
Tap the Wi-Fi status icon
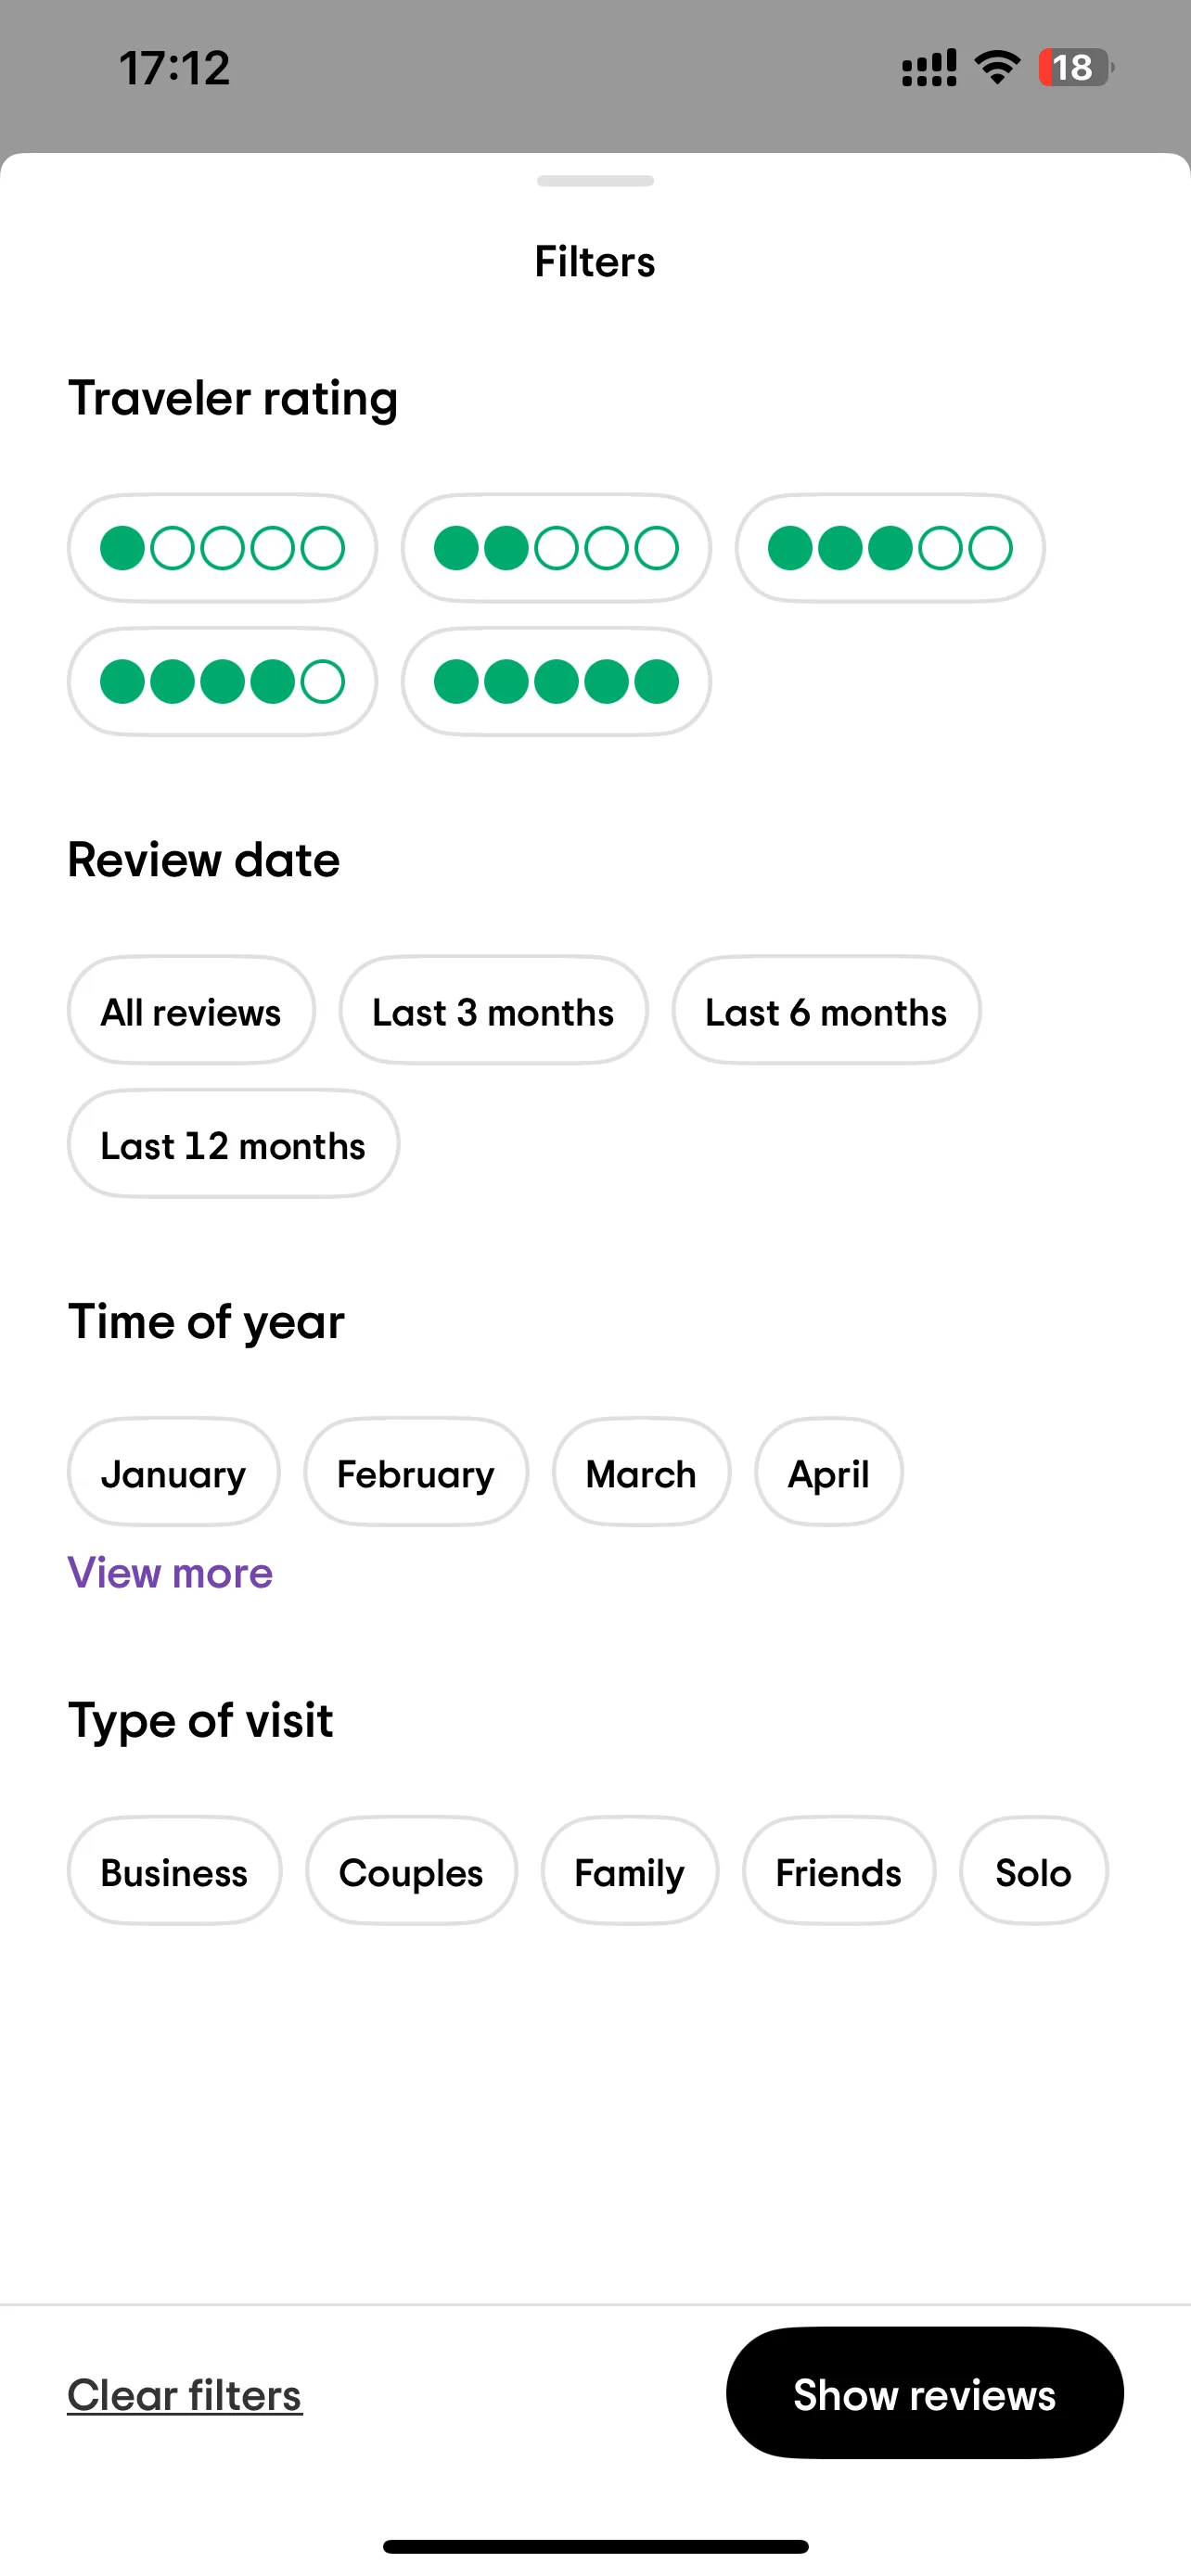tap(997, 67)
